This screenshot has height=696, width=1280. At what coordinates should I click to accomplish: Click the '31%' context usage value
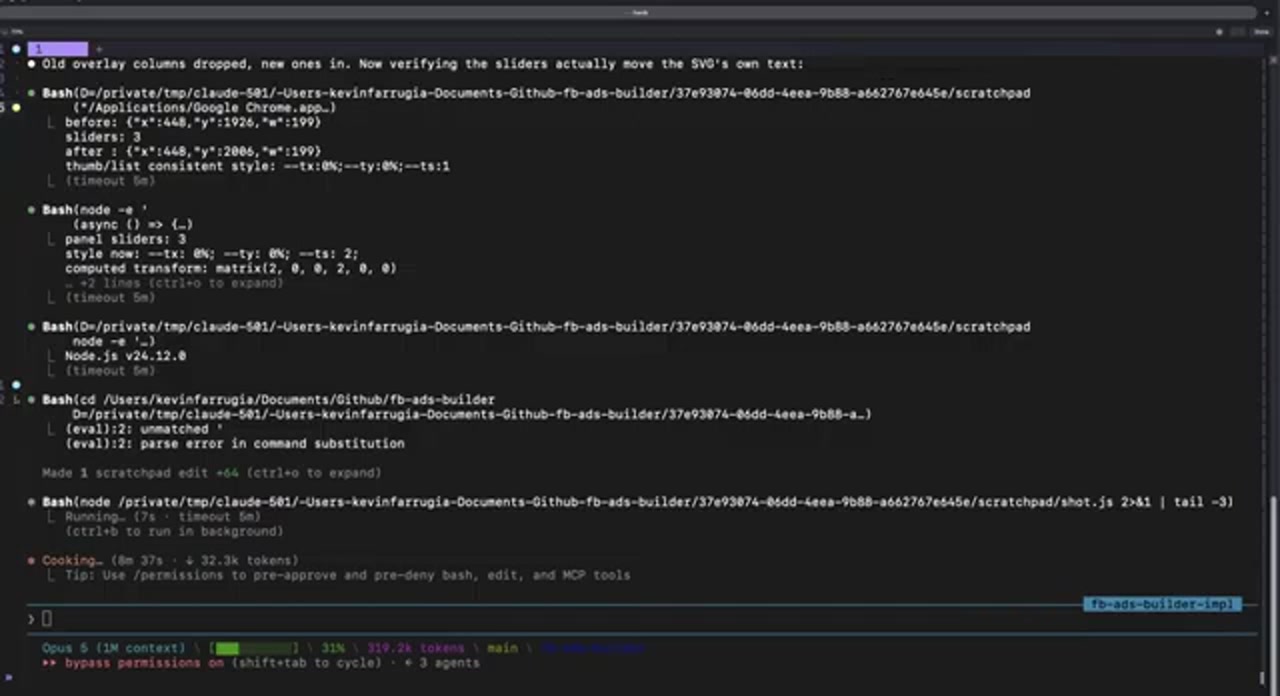(333, 648)
